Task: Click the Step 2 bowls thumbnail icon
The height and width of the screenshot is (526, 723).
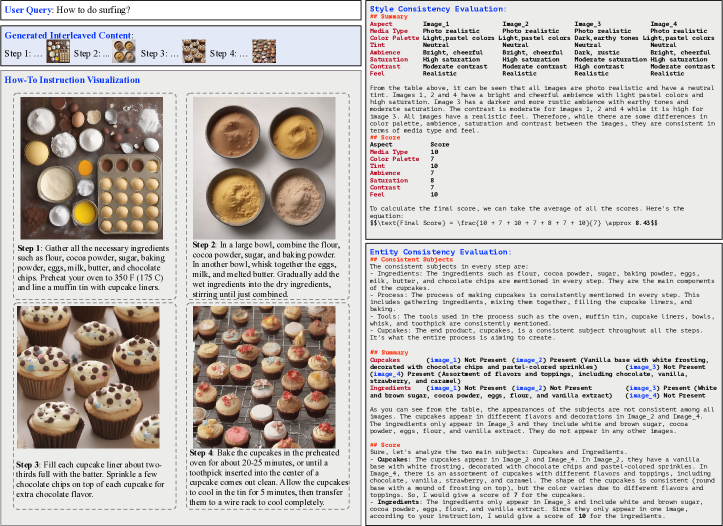Action: point(123,52)
